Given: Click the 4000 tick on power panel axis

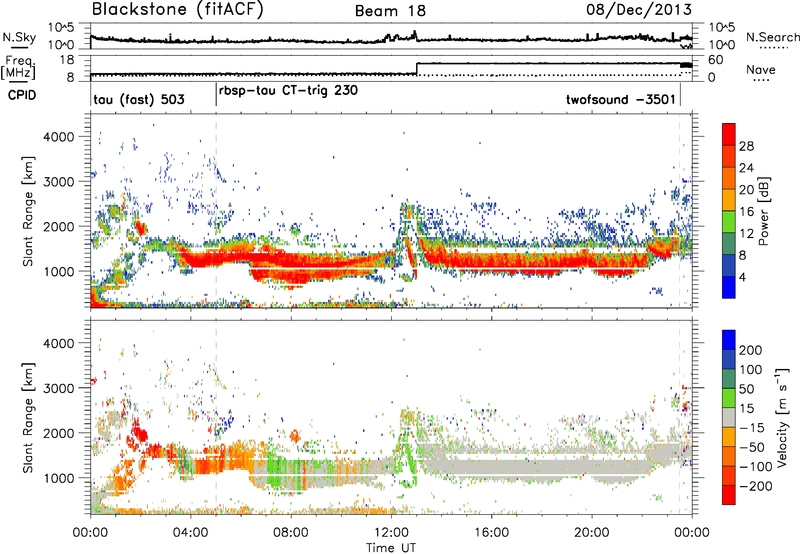Looking at the screenshot, I should [x=58, y=137].
